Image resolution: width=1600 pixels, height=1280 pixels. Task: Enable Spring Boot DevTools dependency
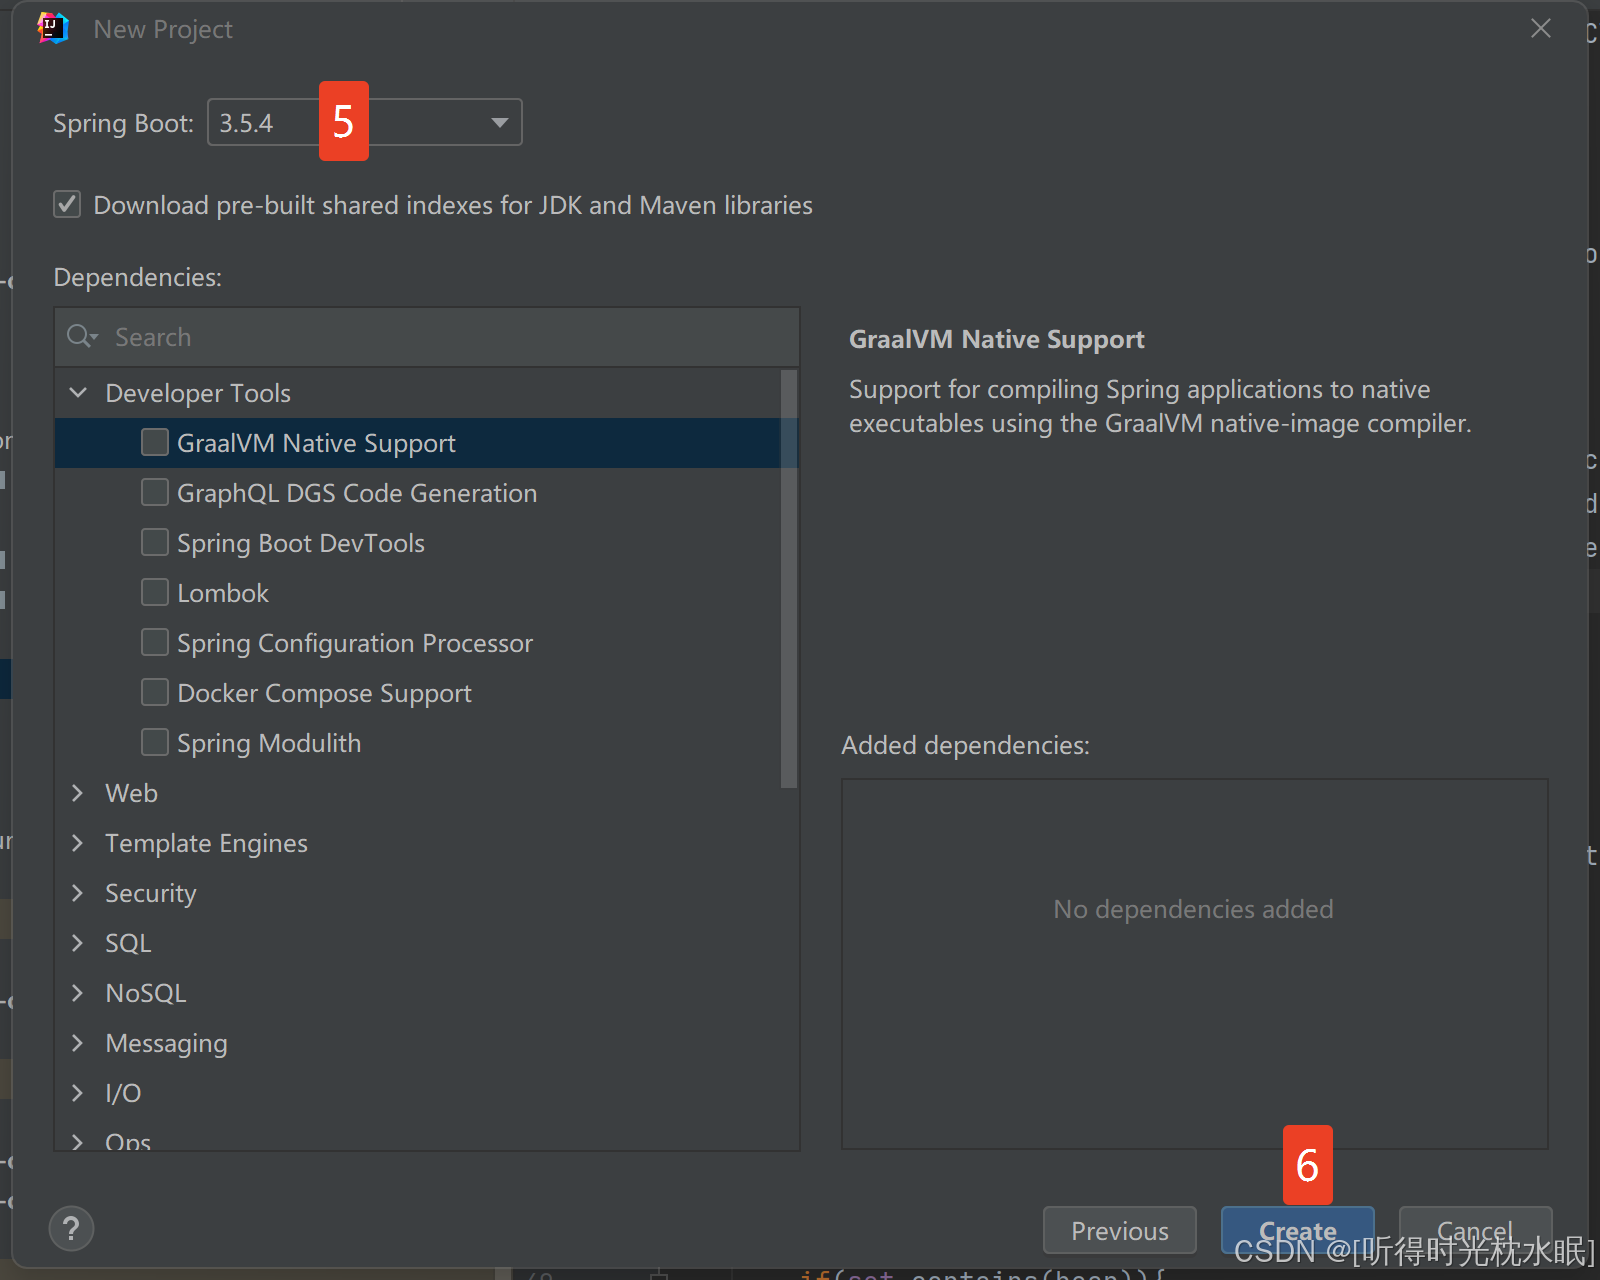coord(155,542)
